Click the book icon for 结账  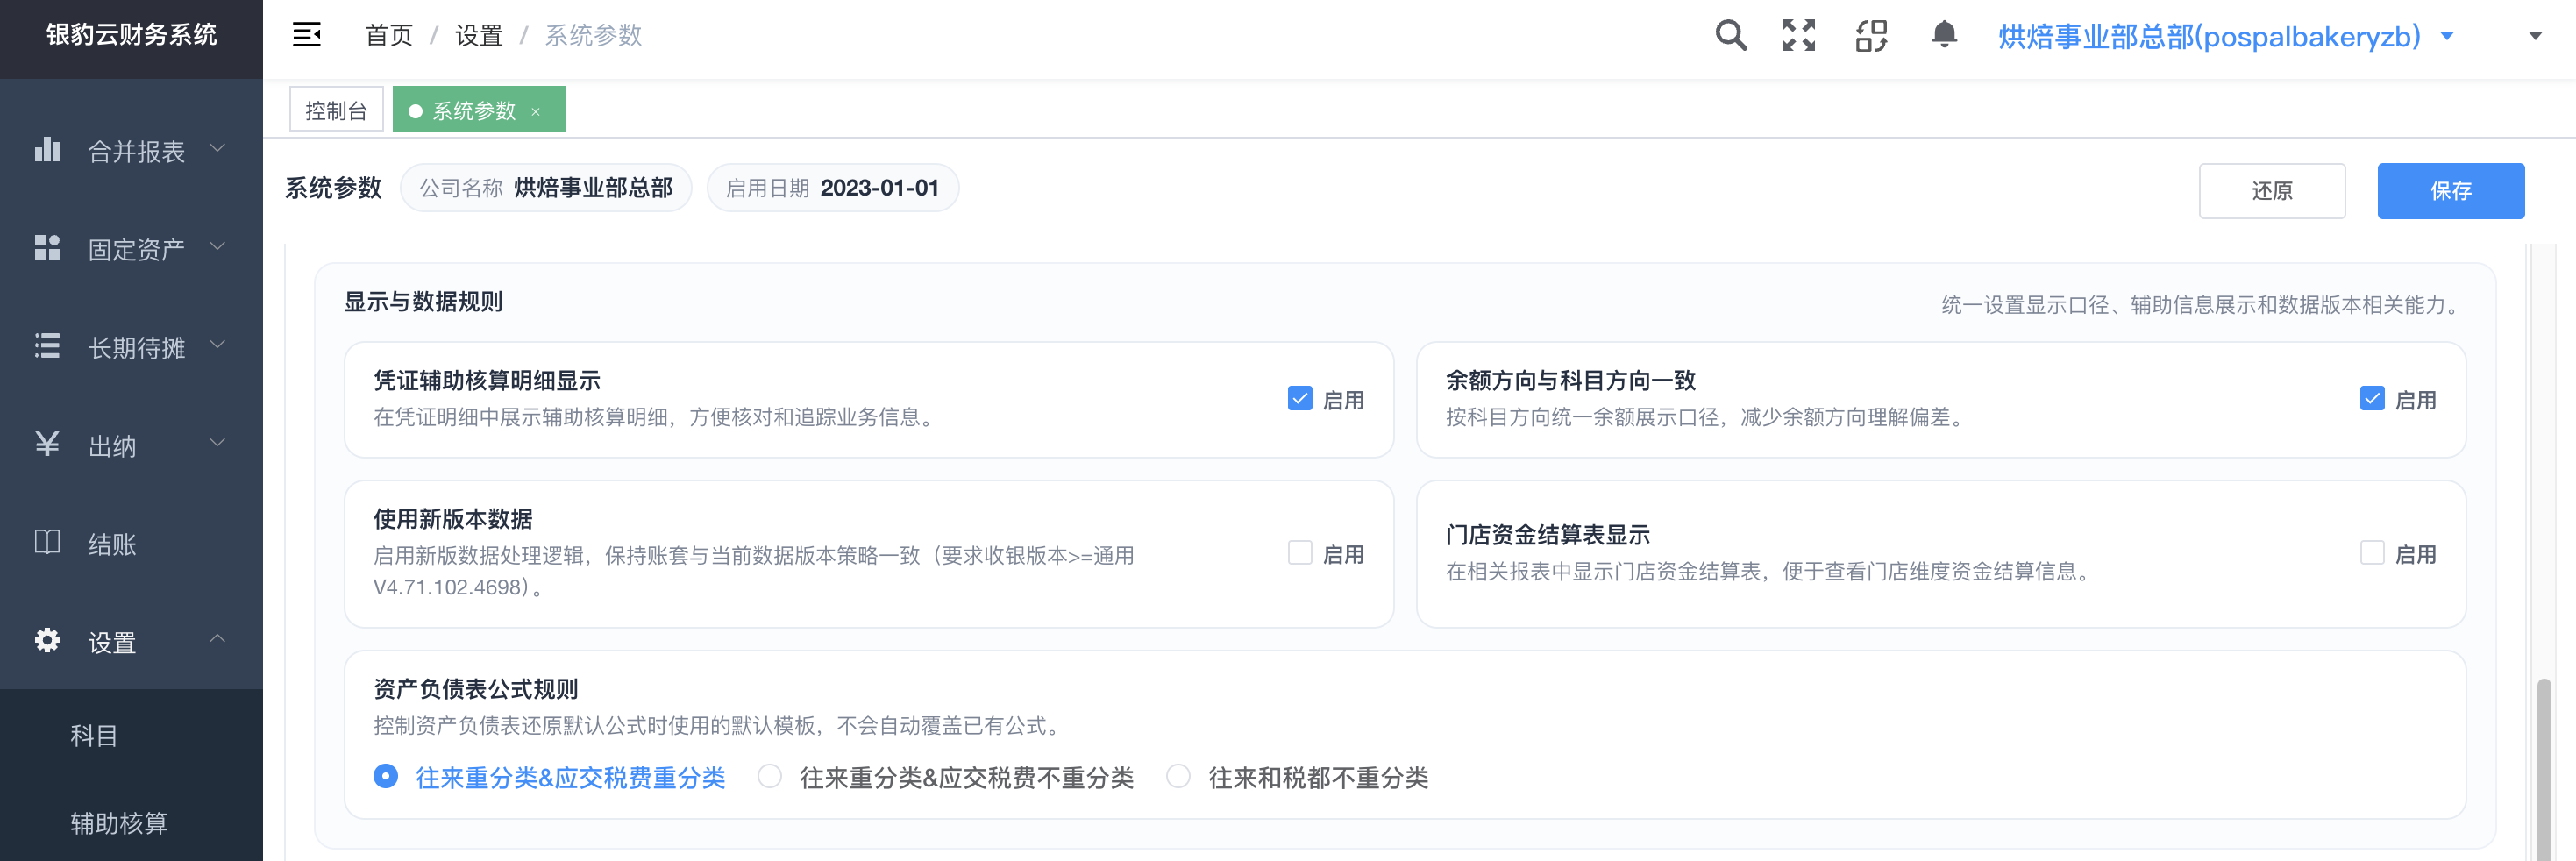click(x=47, y=541)
